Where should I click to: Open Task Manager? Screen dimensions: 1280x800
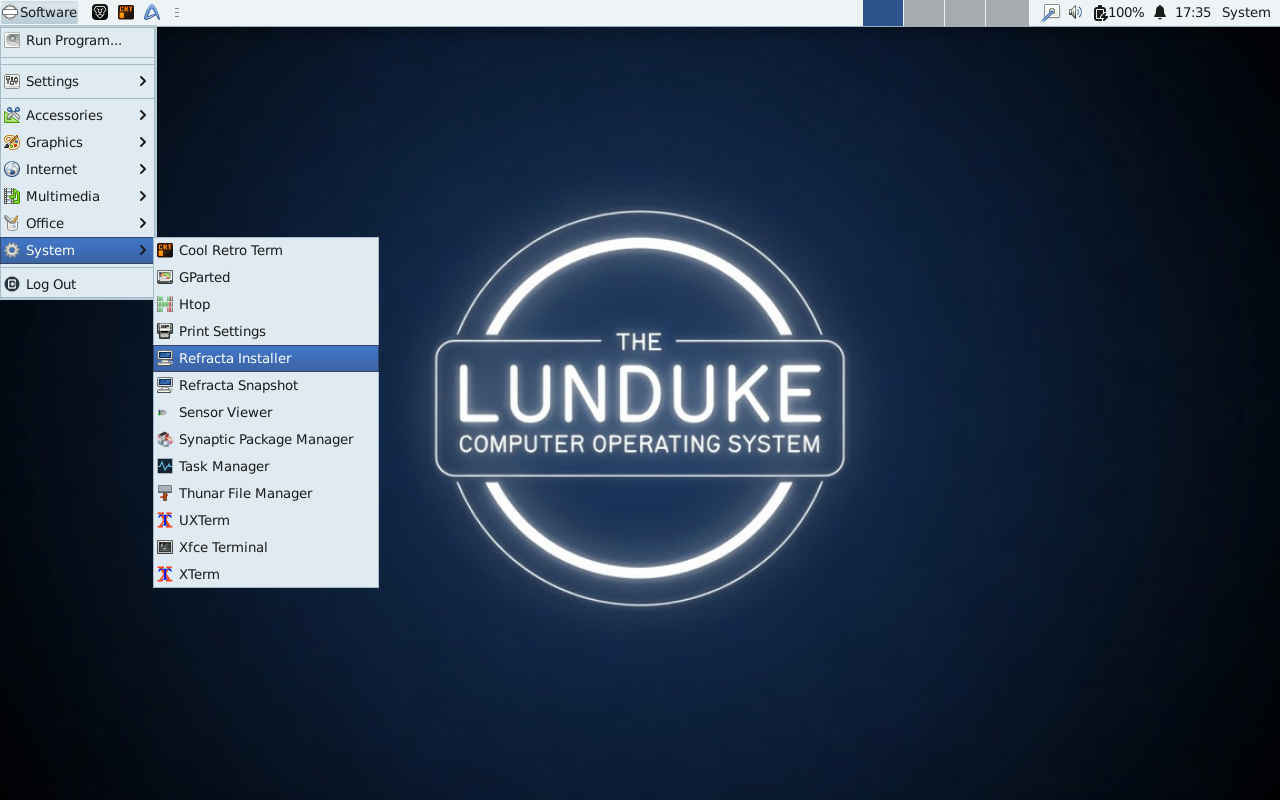pos(266,466)
